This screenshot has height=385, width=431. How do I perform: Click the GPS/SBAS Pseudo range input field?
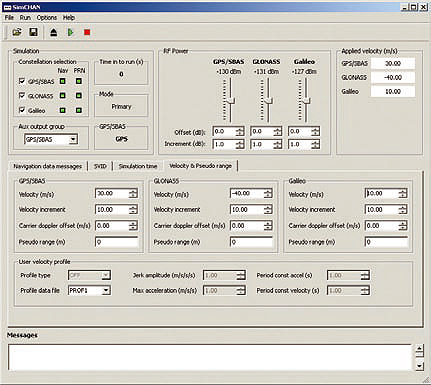point(116,242)
